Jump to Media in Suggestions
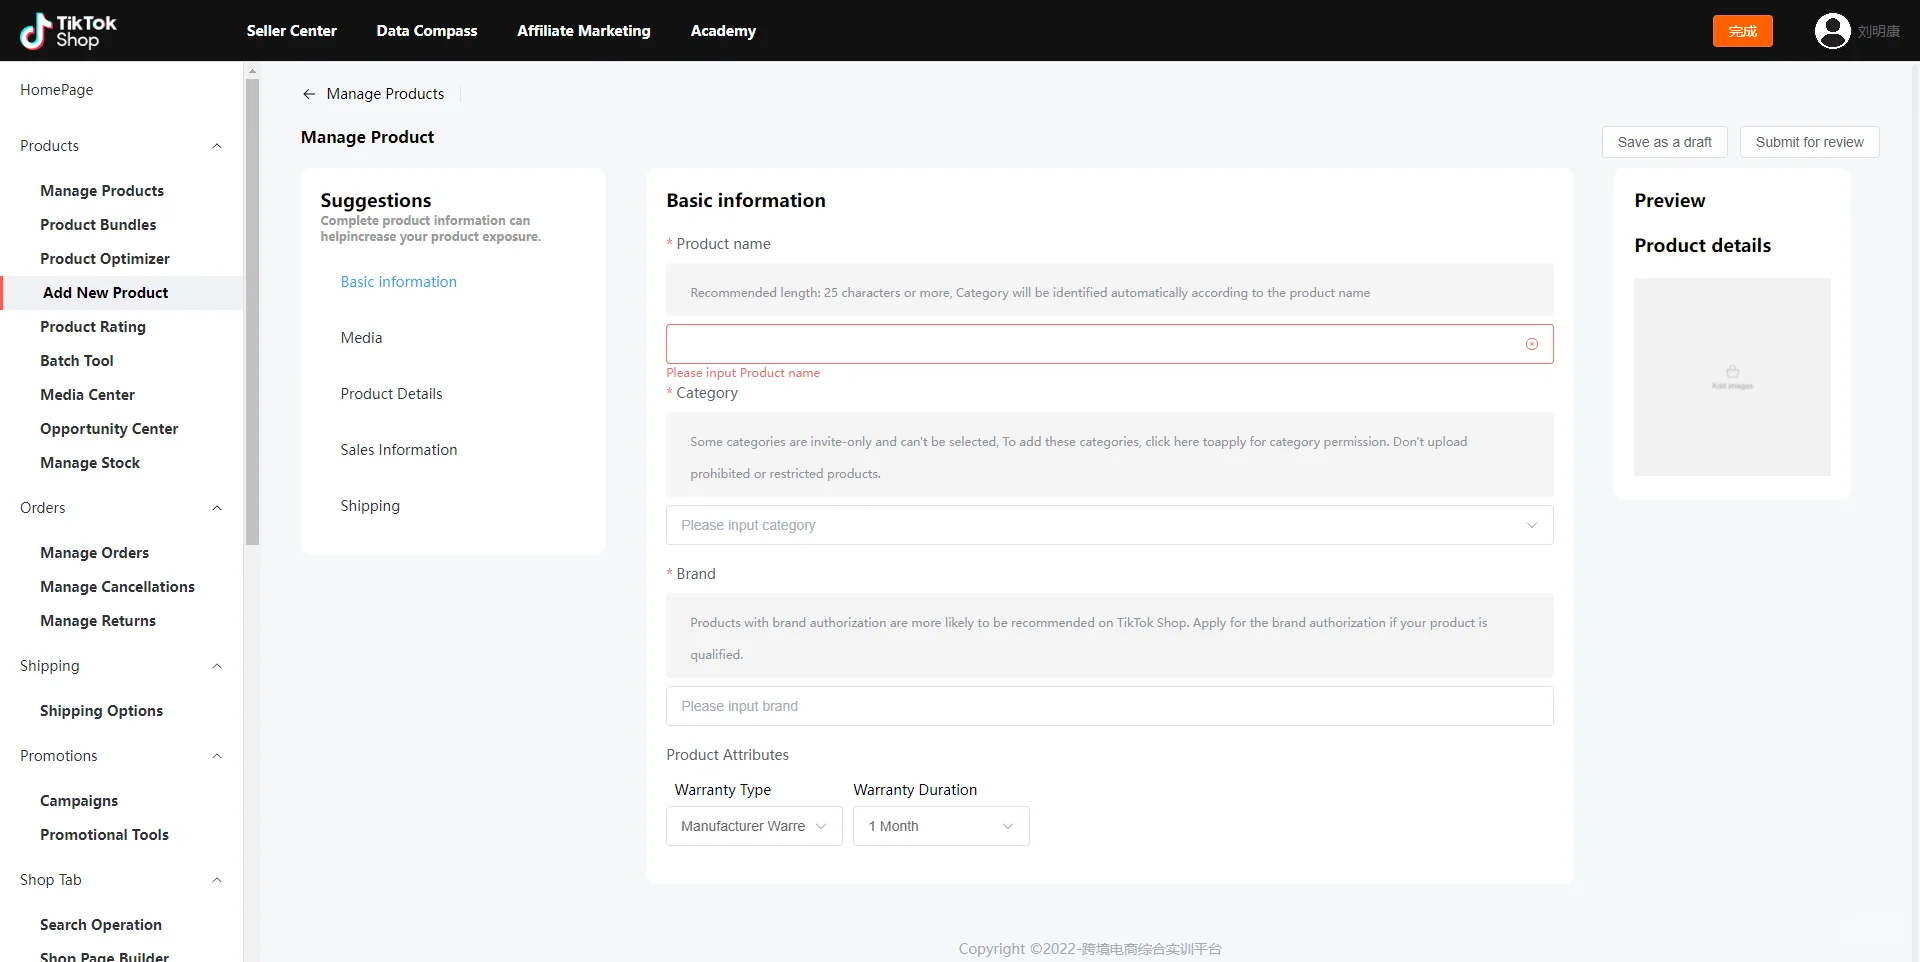 [361, 338]
